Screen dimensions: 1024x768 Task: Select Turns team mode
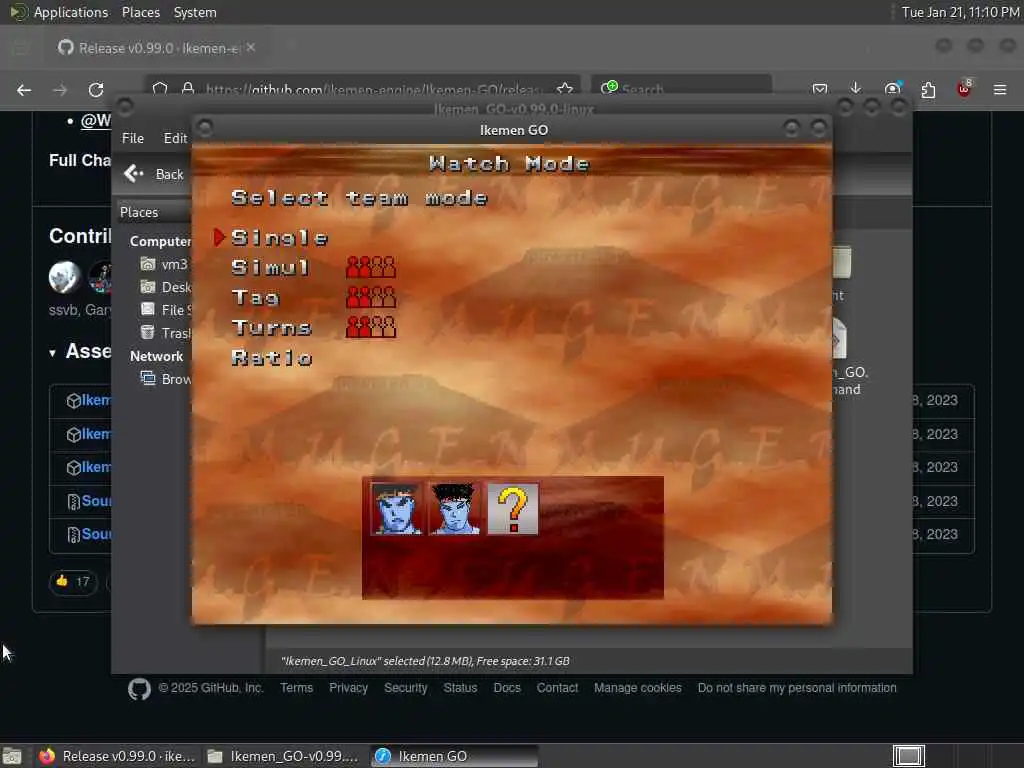272,327
